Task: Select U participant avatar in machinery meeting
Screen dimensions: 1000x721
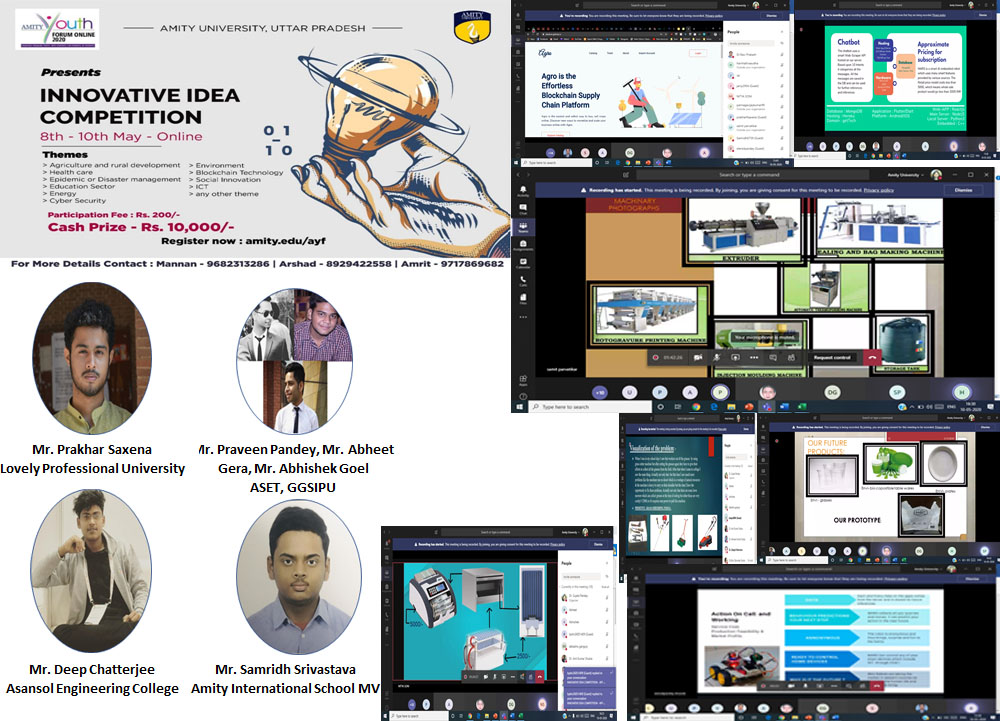Action: point(629,392)
